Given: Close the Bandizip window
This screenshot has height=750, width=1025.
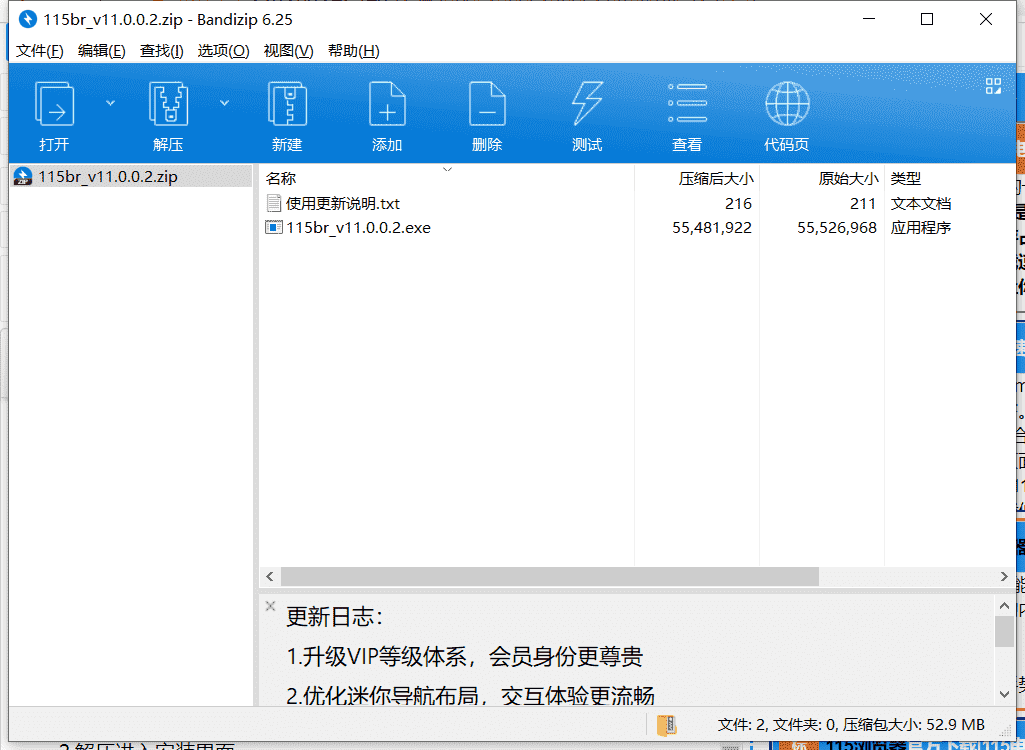Looking at the screenshot, I should [986, 19].
